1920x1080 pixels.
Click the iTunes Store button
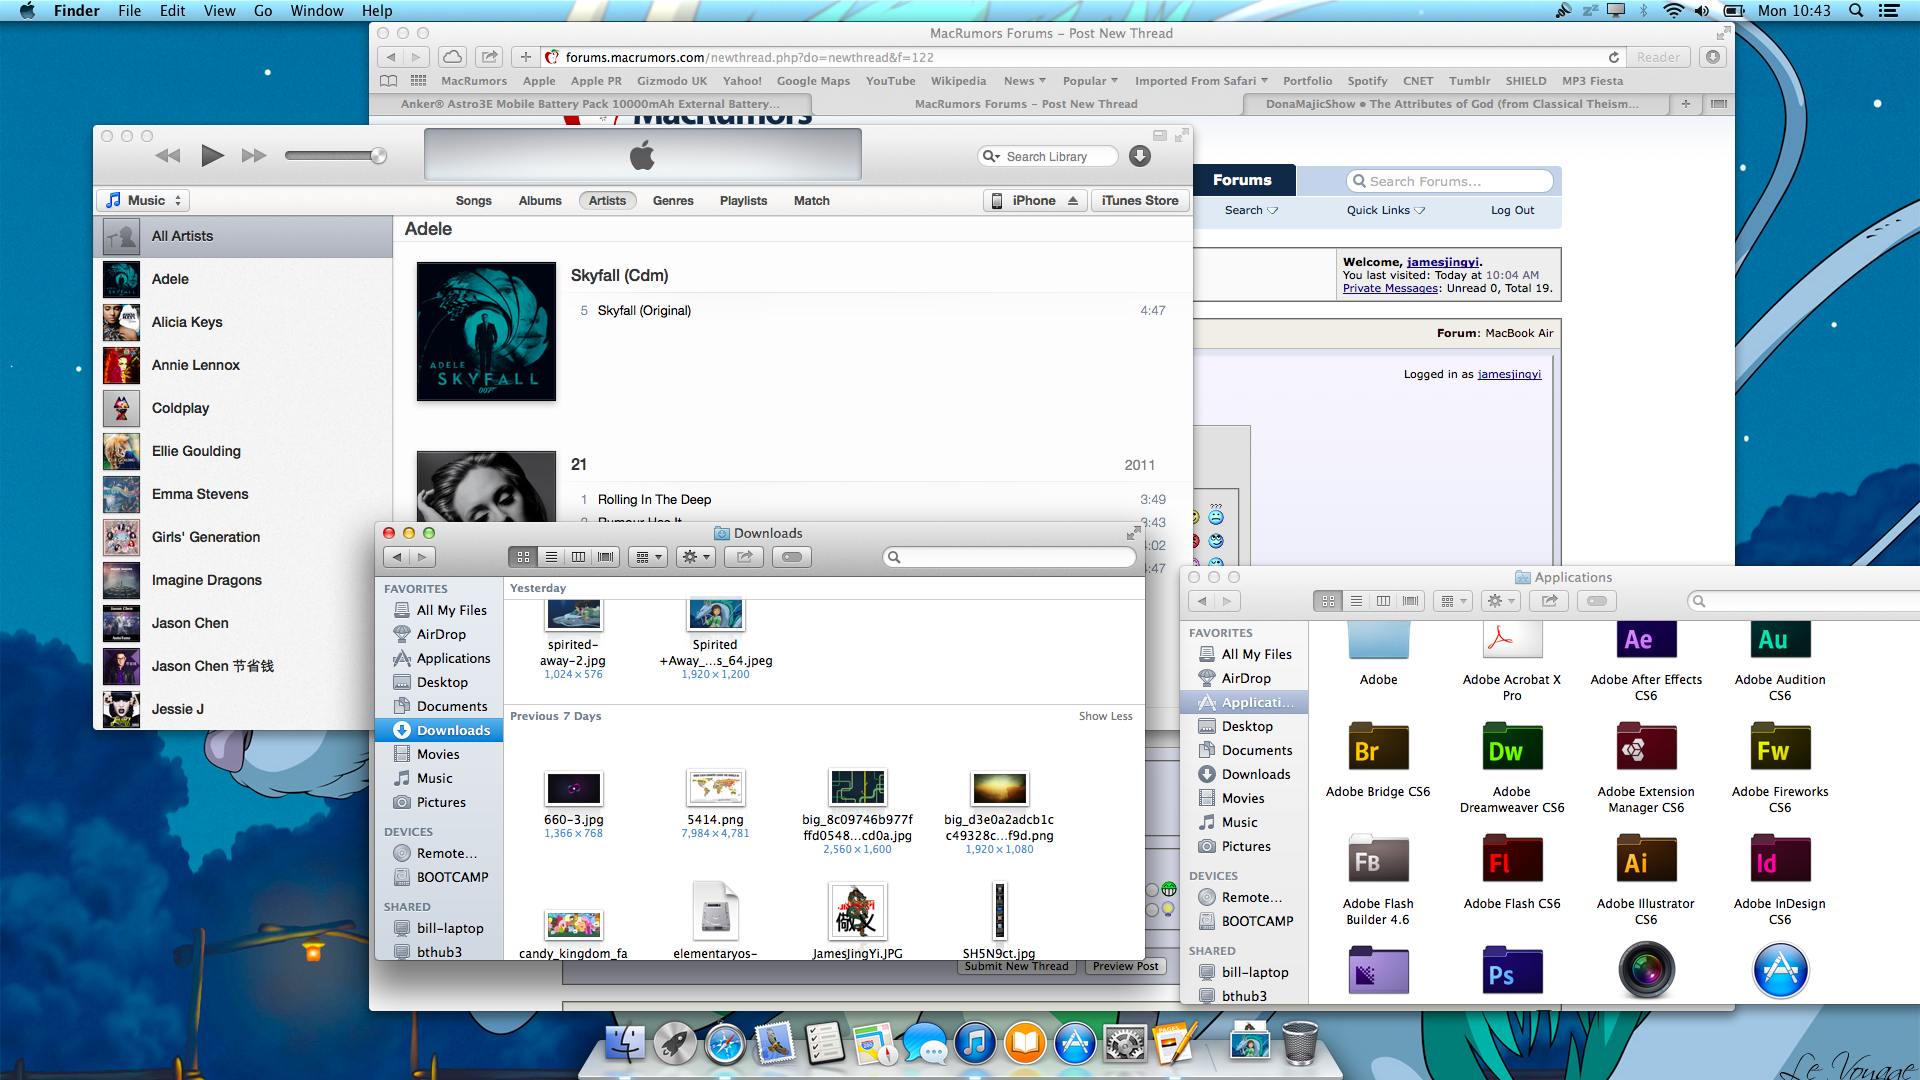coord(1139,200)
